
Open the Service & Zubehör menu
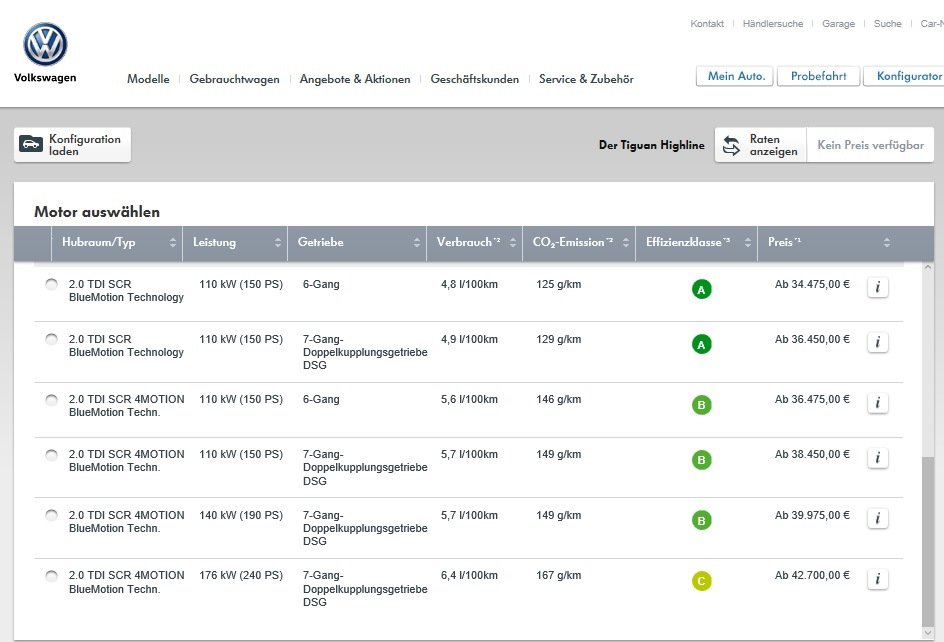click(x=586, y=79)
